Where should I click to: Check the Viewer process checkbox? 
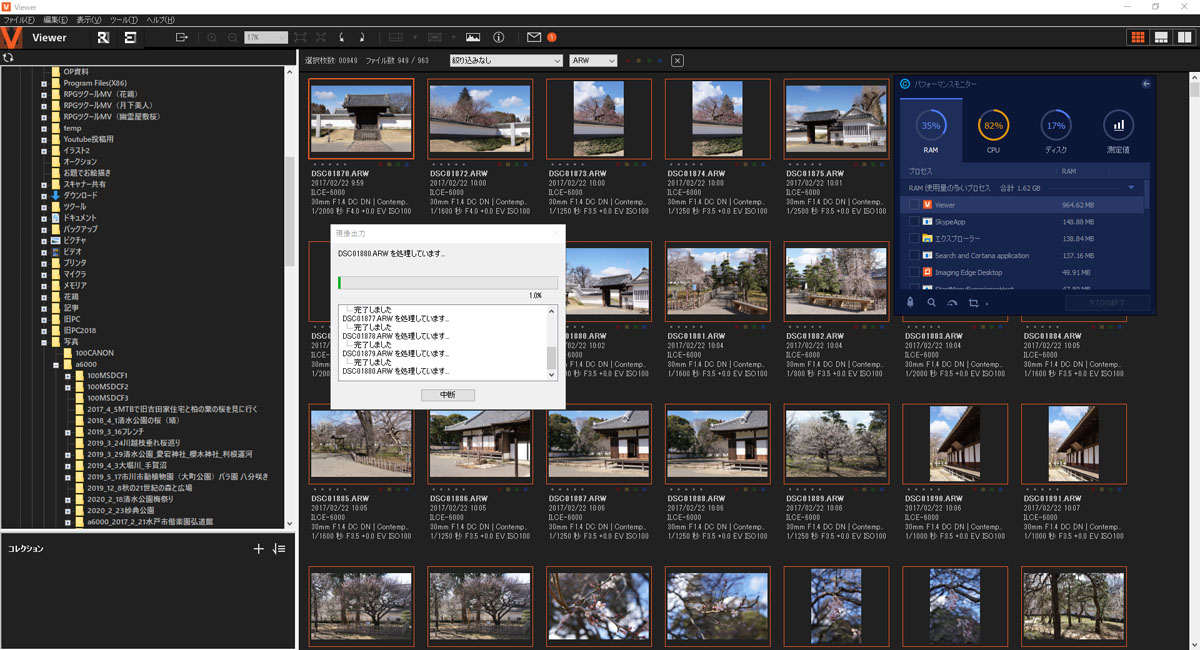pos(914,205)
